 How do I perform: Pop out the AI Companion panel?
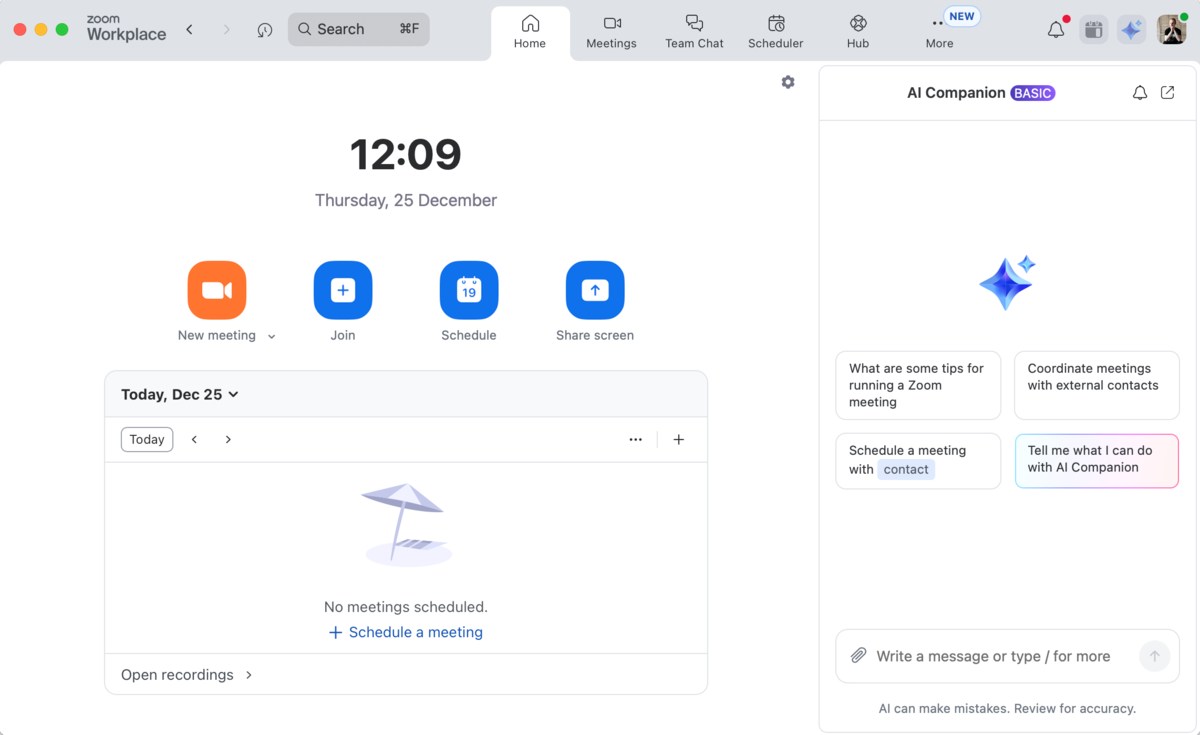[x=1167, y=93]
